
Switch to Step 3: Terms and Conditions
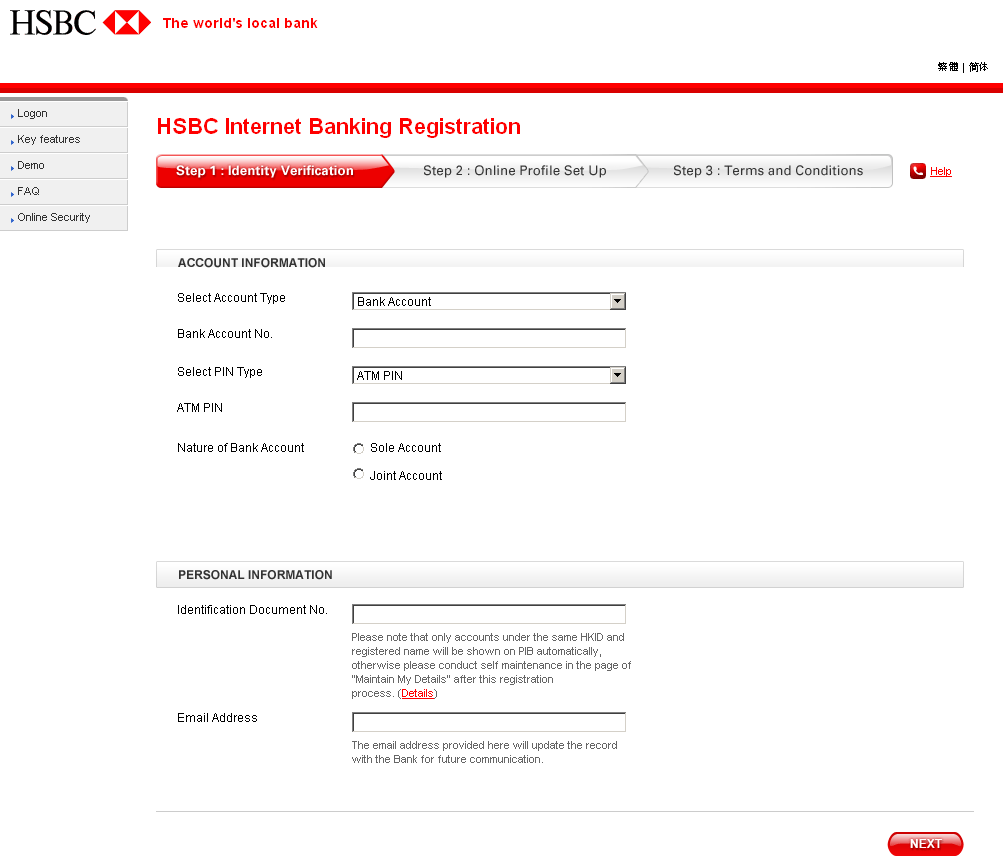[x=768, y=171]
